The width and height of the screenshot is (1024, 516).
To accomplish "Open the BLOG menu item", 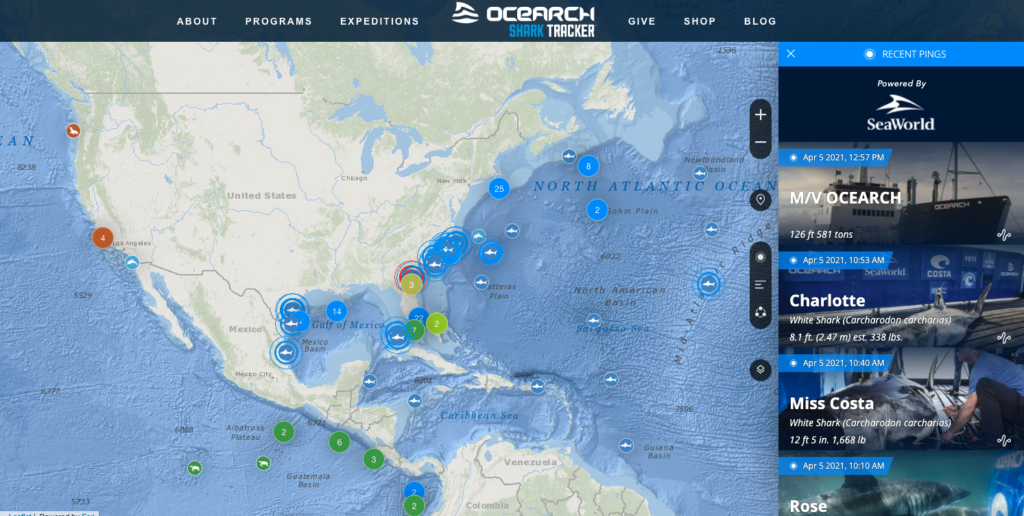I will (760, 22).
